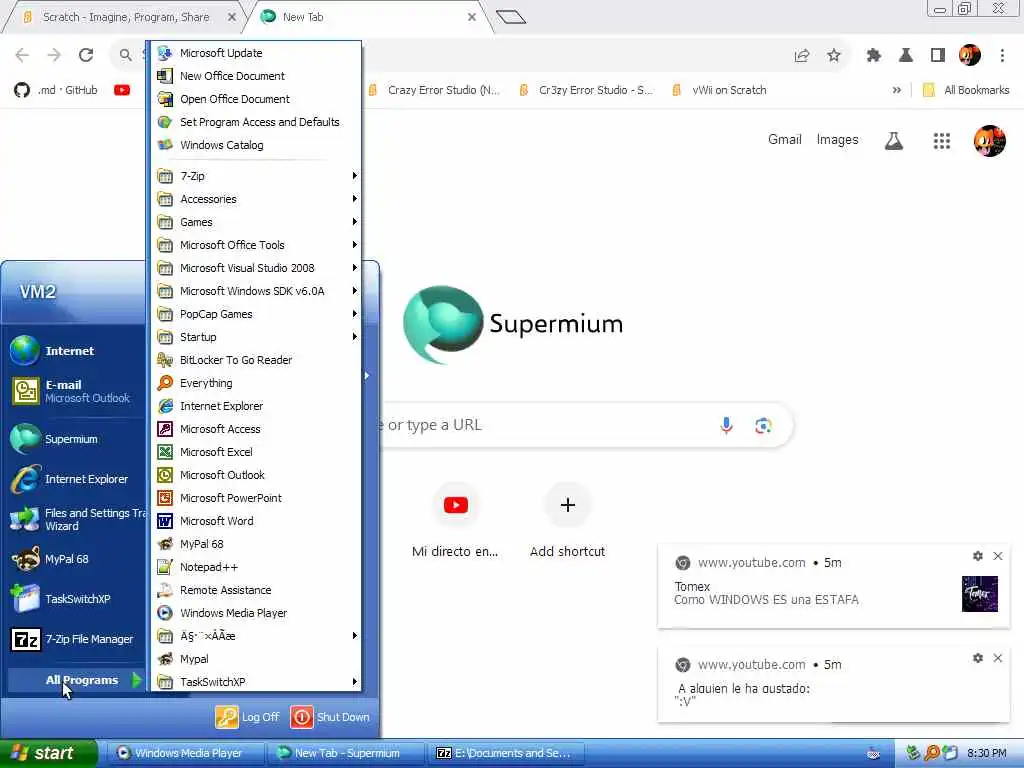
Task: Click the Gmail link
Action: 784,140
